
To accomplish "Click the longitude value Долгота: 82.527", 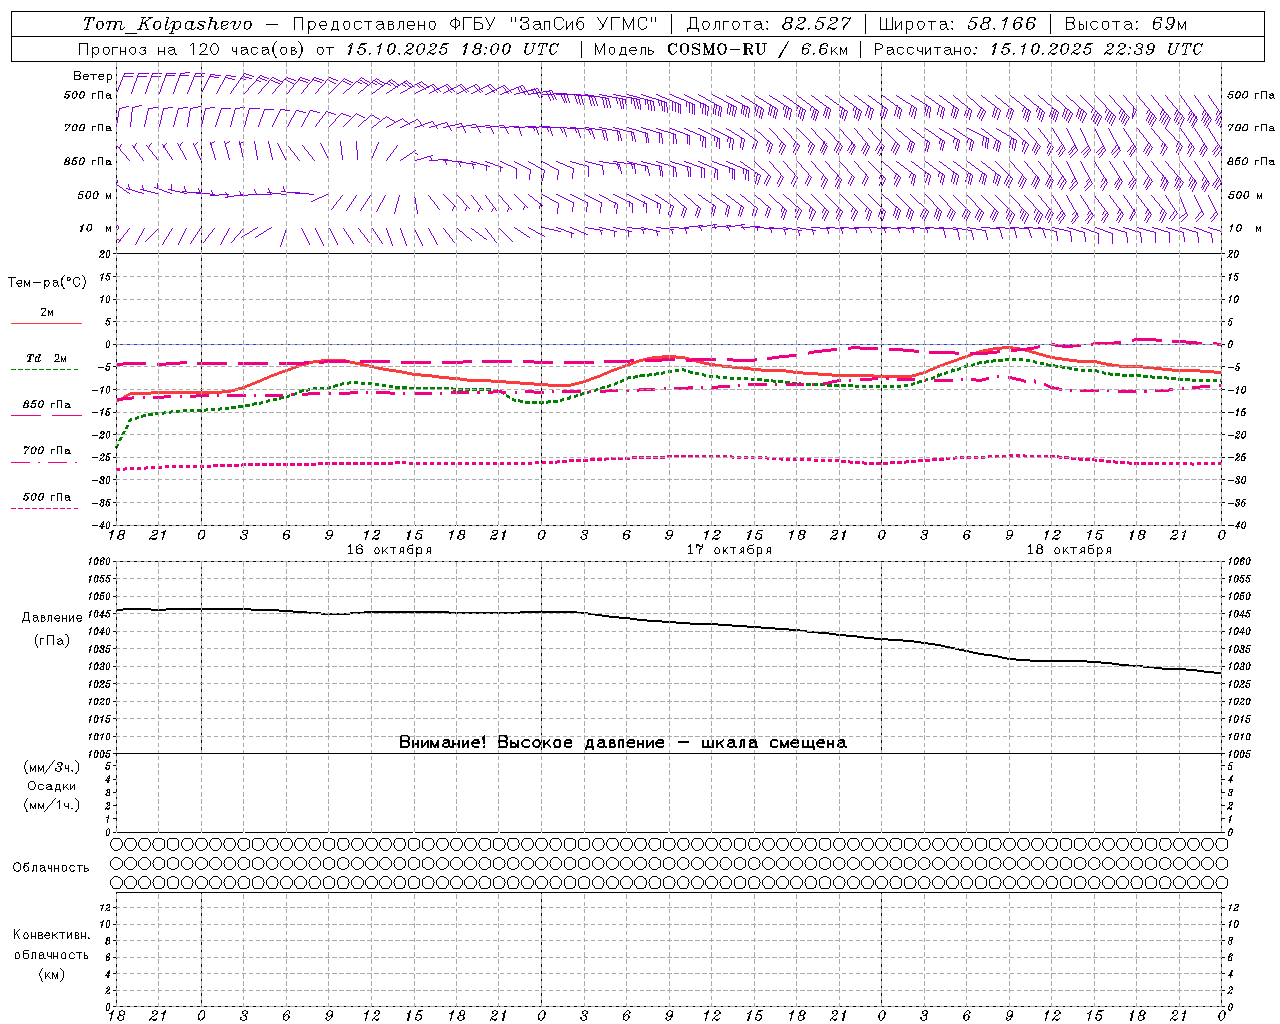I will coord(769,24).
